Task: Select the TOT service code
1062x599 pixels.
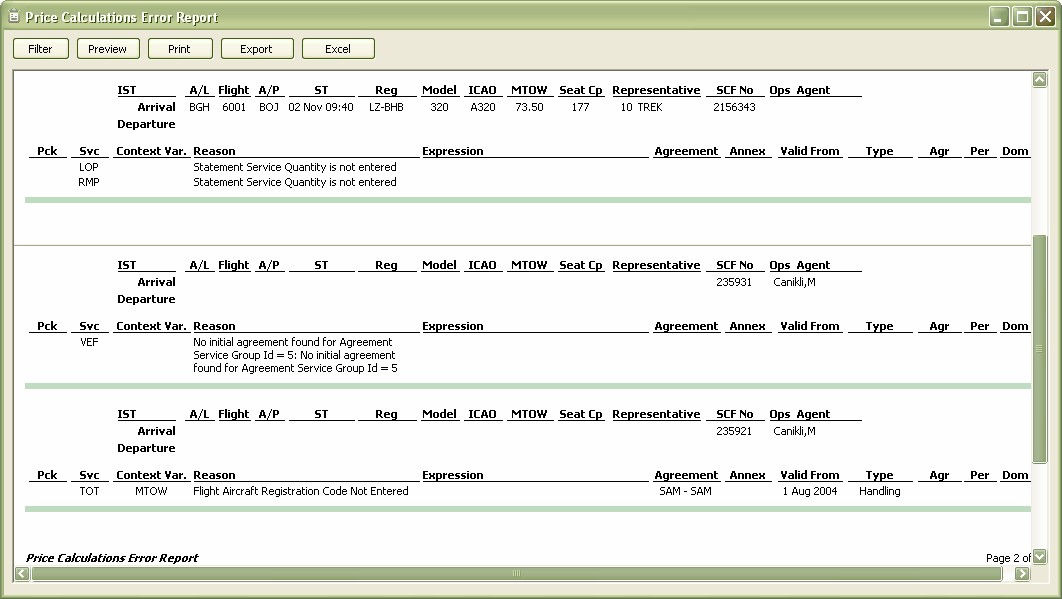Action: [89, 491]
